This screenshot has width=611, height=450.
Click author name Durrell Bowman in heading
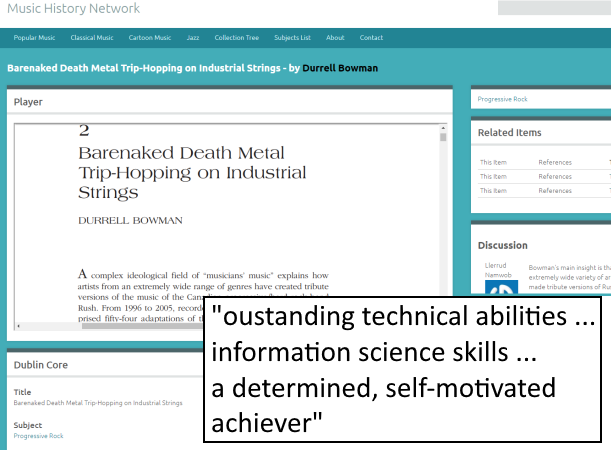(340, 69)
